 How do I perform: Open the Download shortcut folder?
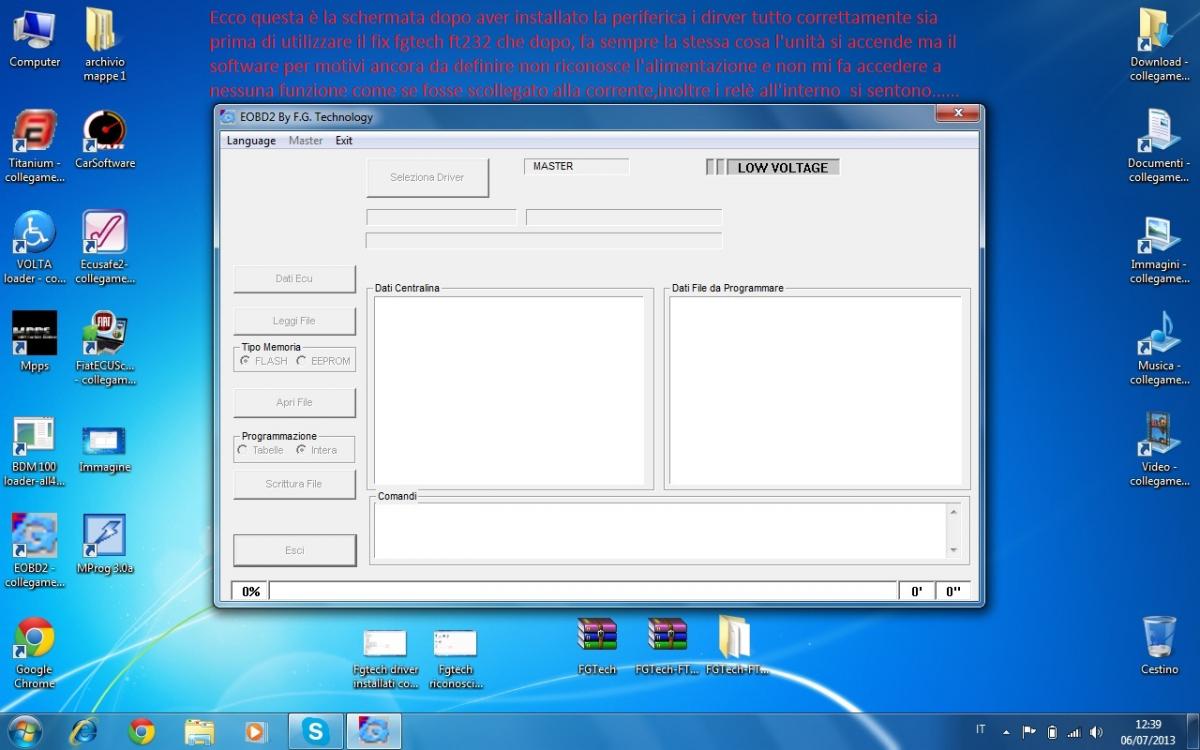click(1158, 44)
